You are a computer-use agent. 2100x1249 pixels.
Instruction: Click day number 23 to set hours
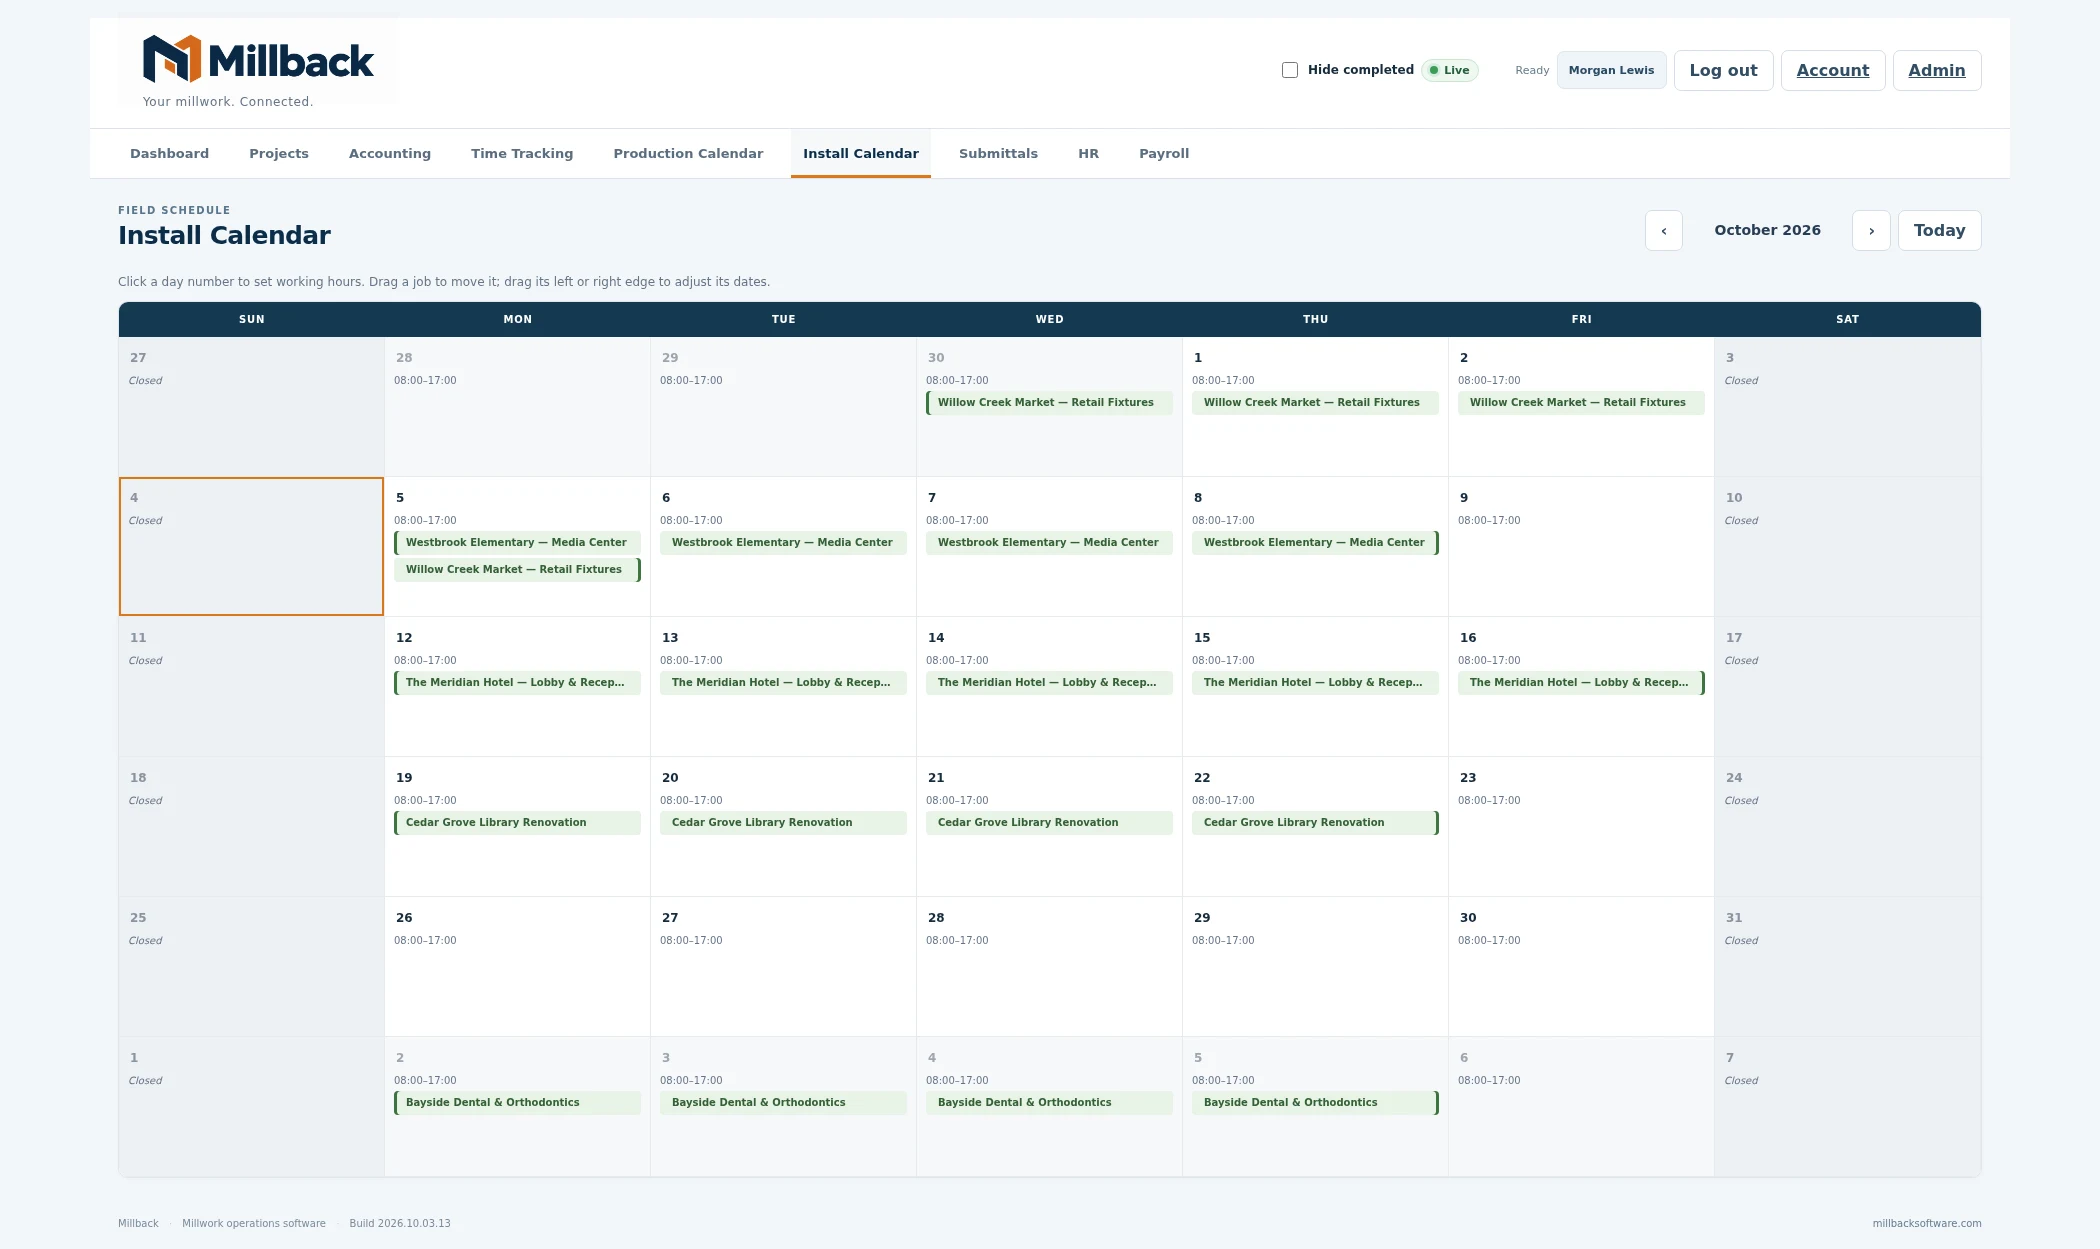1468,778
